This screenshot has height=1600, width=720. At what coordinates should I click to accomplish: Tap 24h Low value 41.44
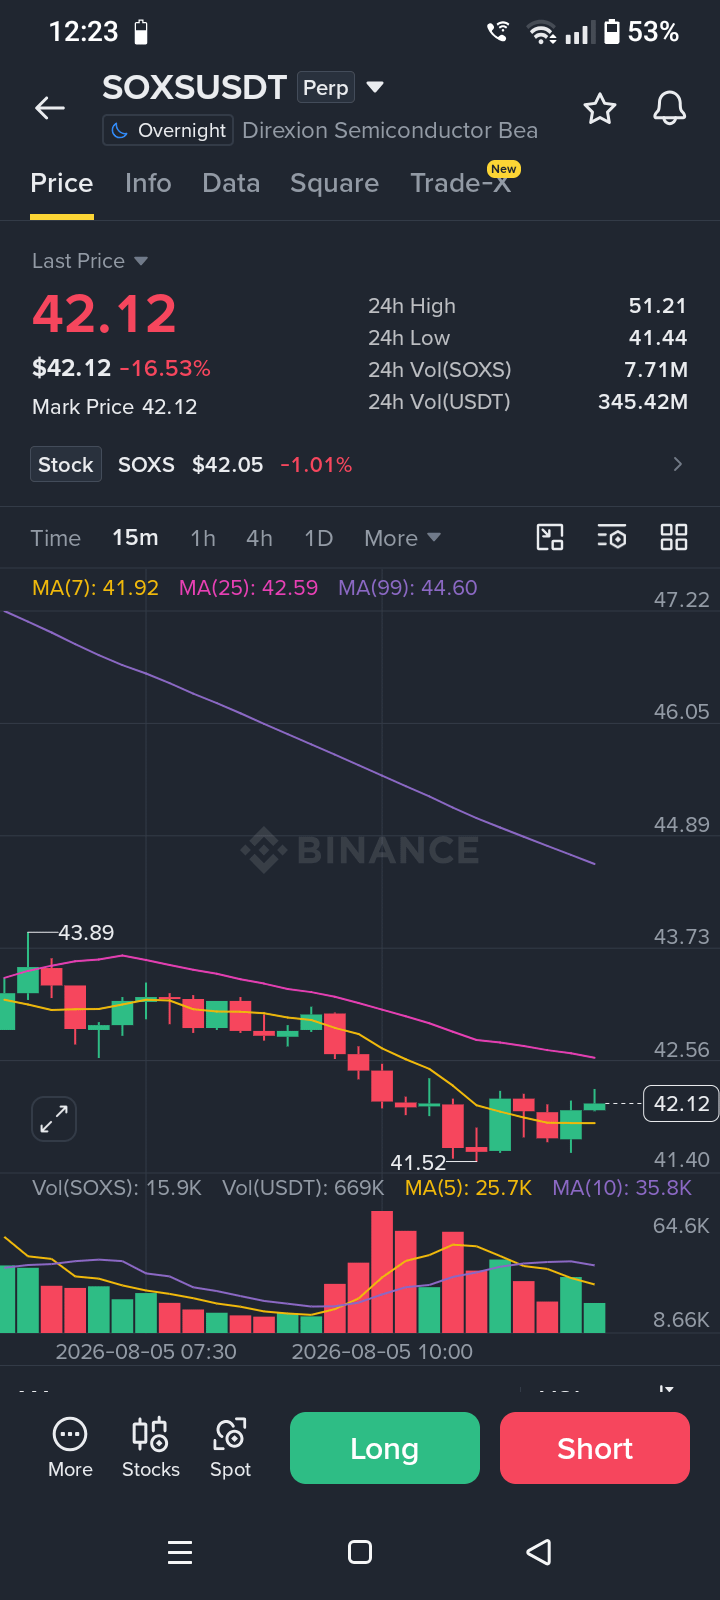coord(658,338)
